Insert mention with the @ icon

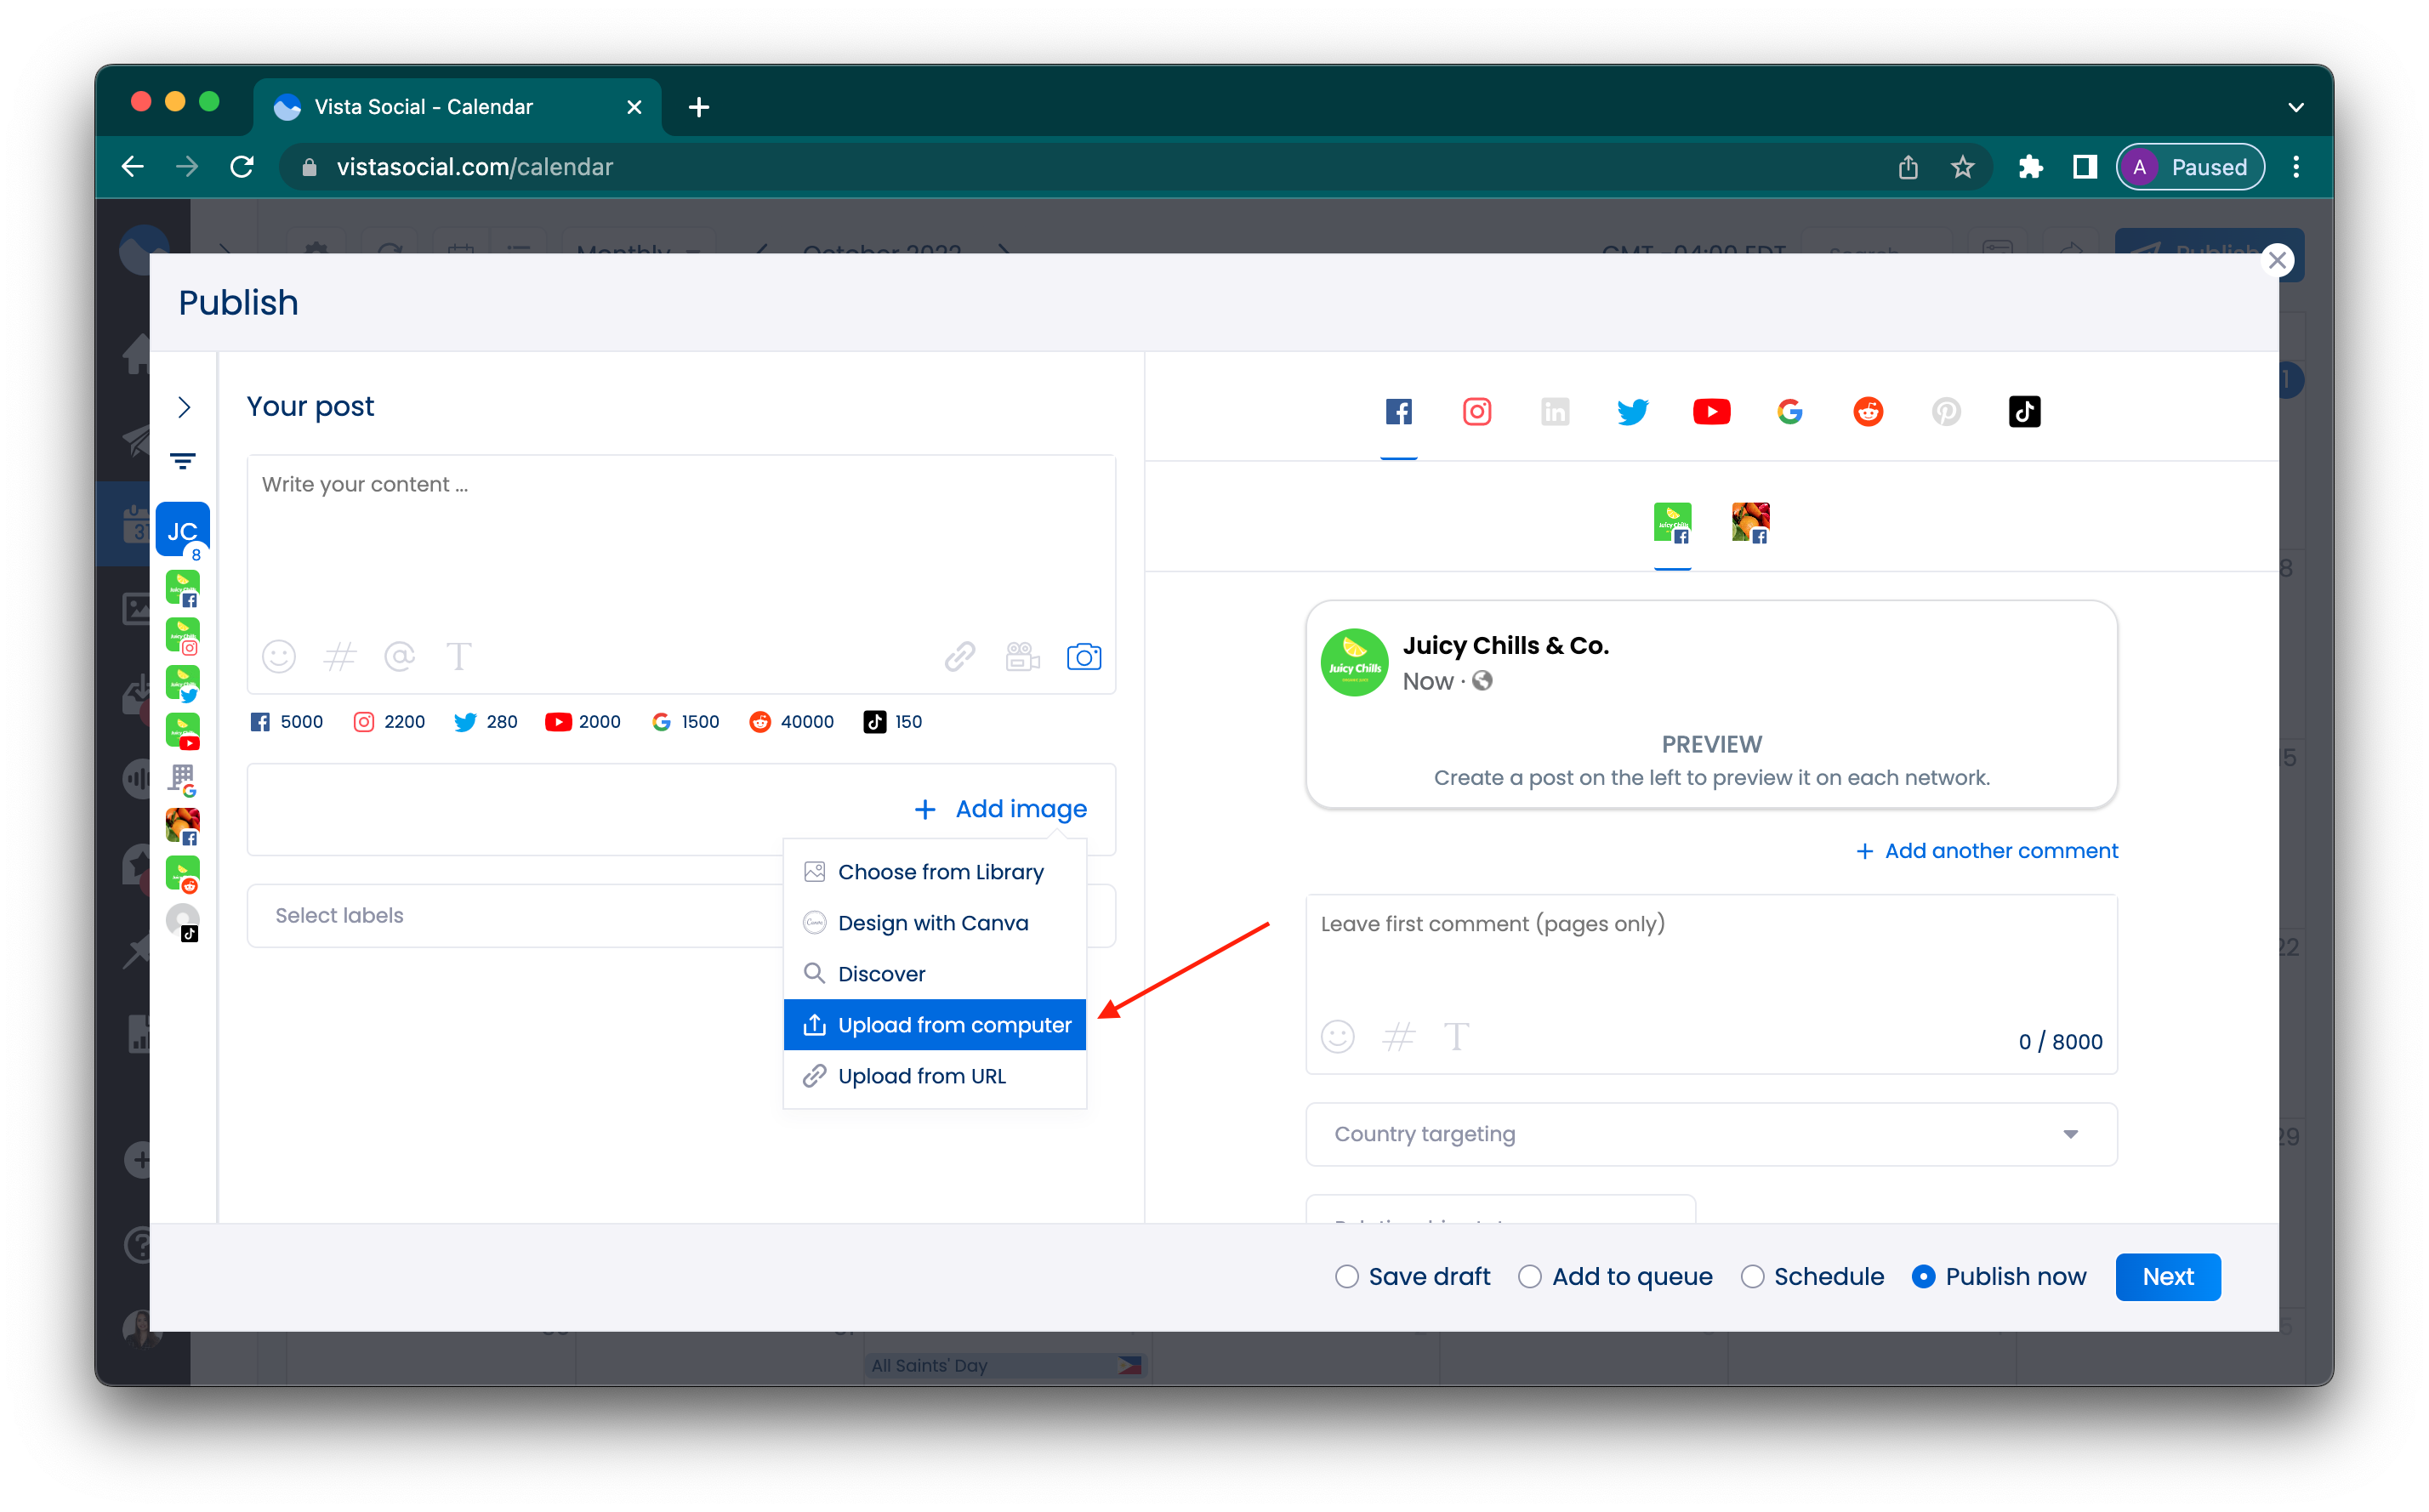(x=400, y=657)
